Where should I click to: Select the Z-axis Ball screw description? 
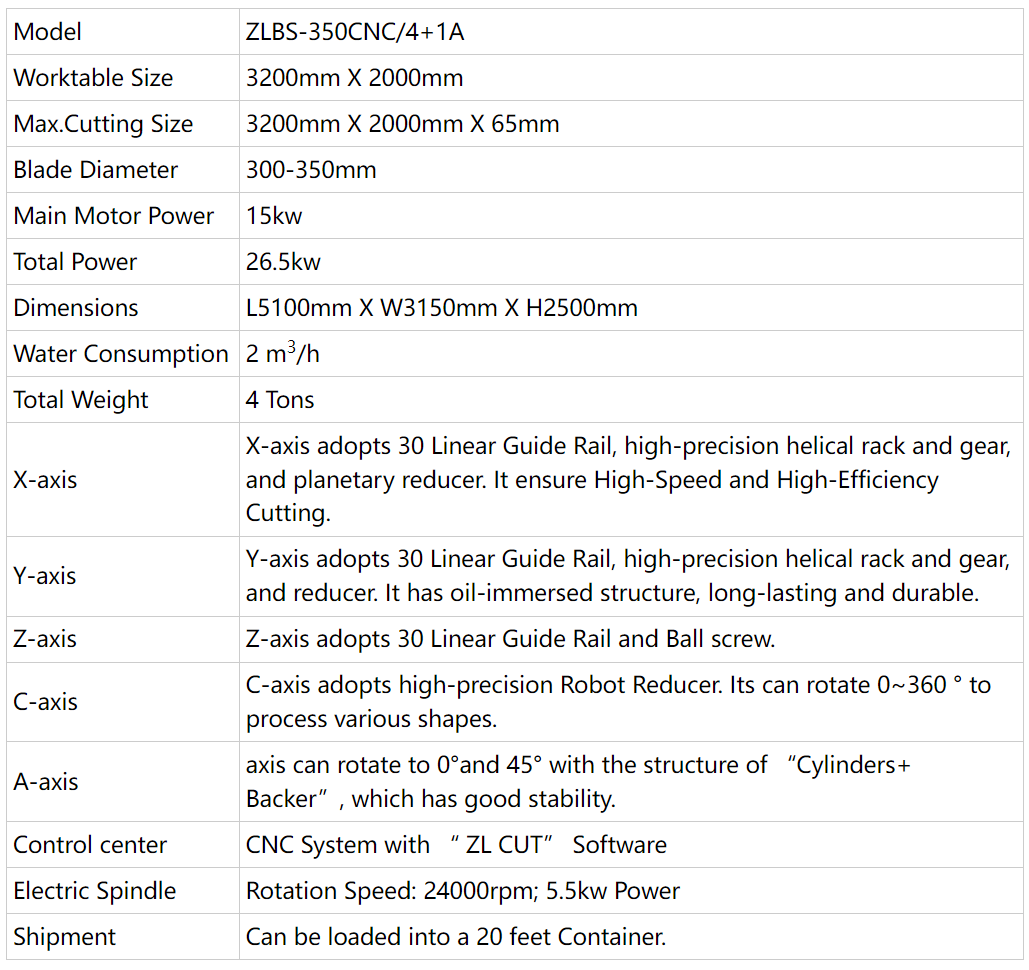511,639
